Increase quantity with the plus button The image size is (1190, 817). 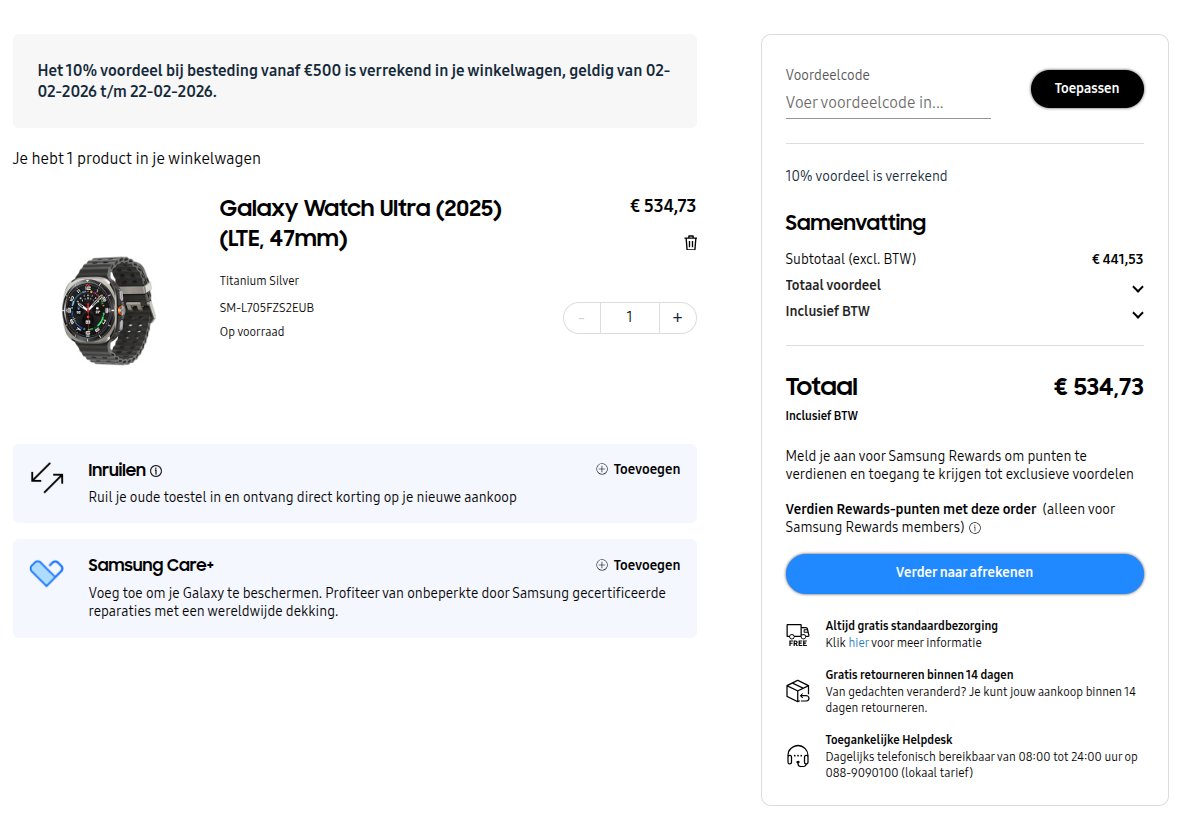[677, 318]
